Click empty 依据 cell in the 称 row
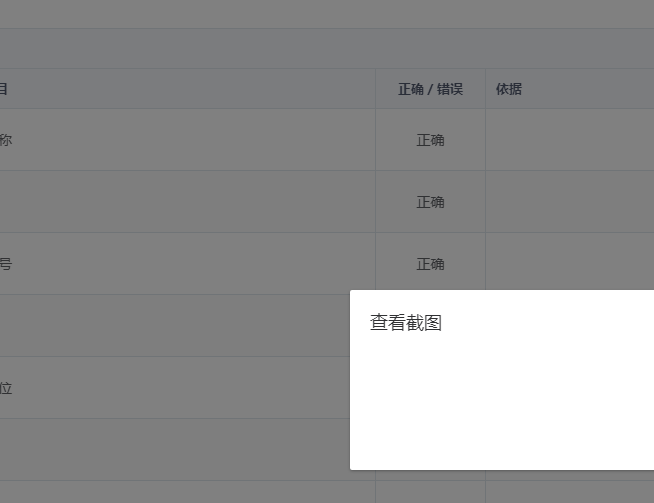This screenshot has width=654, height=503. (x=569, y=140)
